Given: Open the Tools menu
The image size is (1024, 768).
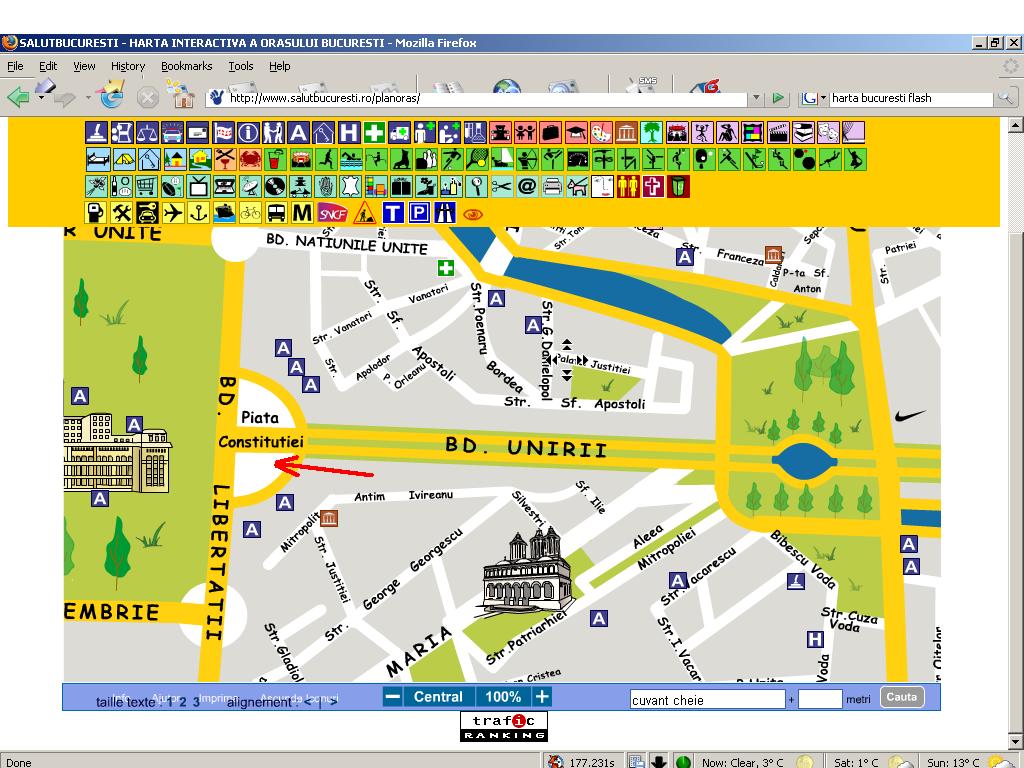Looking at the screenshot, I should tap(240, 66).
